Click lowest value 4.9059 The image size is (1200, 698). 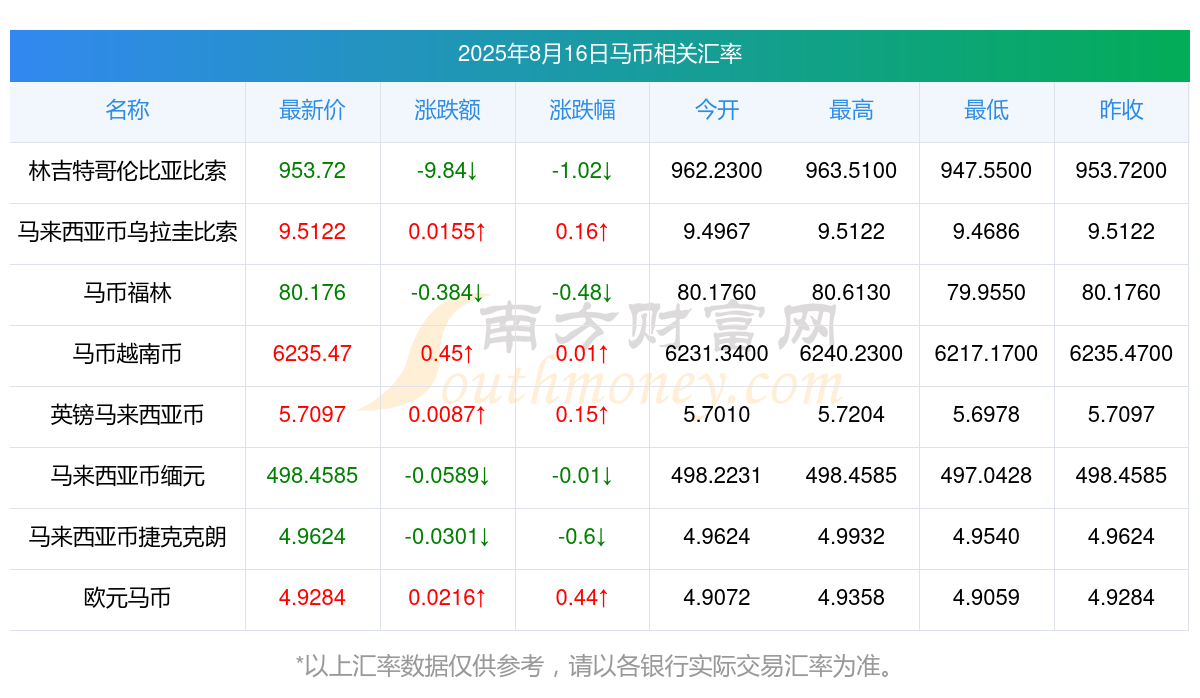click(x=987, y=598)
